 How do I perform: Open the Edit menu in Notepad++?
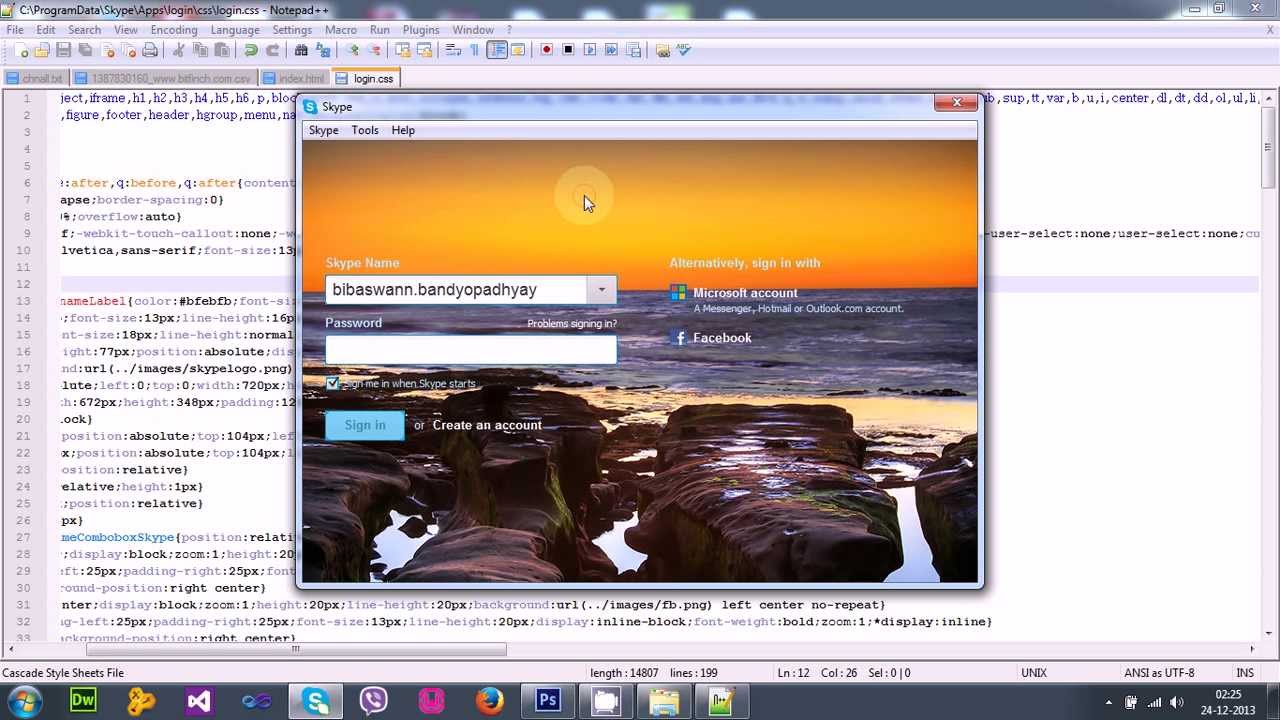[x=46, y=30]
